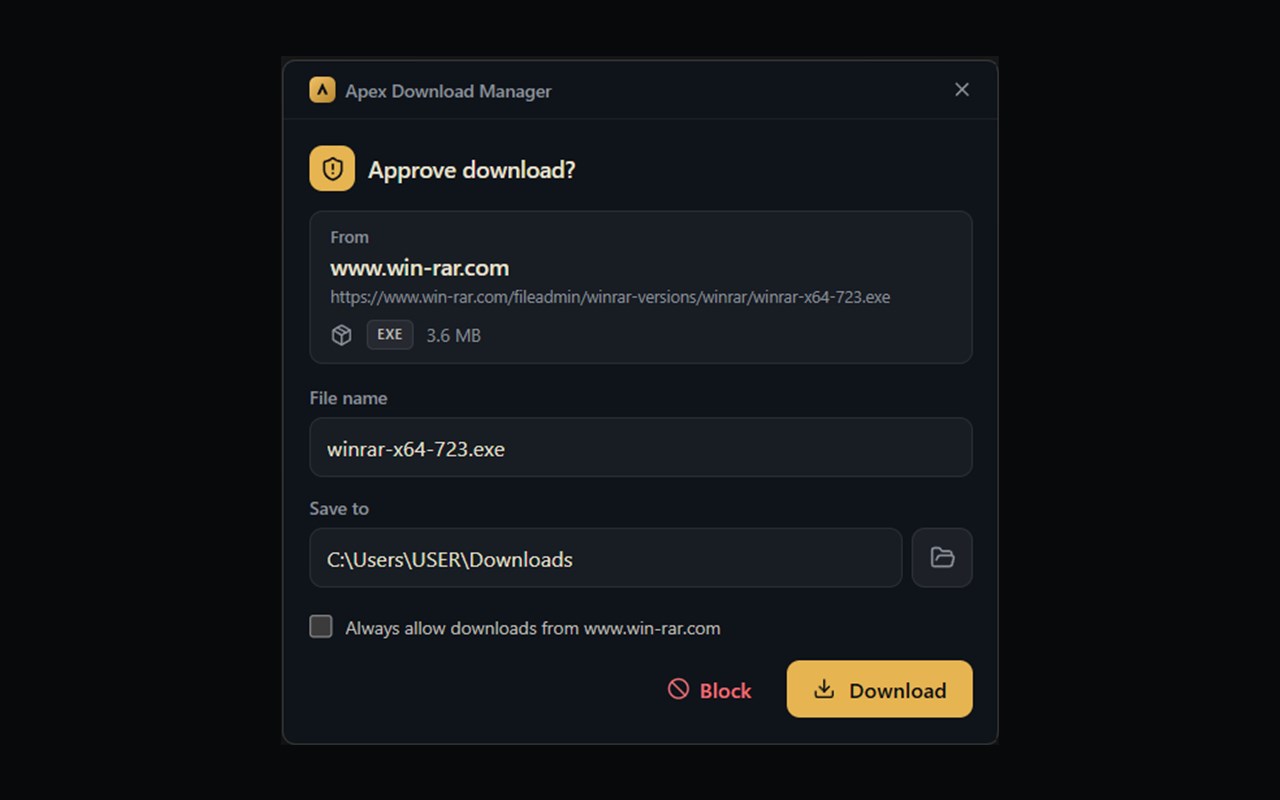1280x800 pixels.
Task: Click the download arrow icon on Download
Action: (x=824, y=689)
